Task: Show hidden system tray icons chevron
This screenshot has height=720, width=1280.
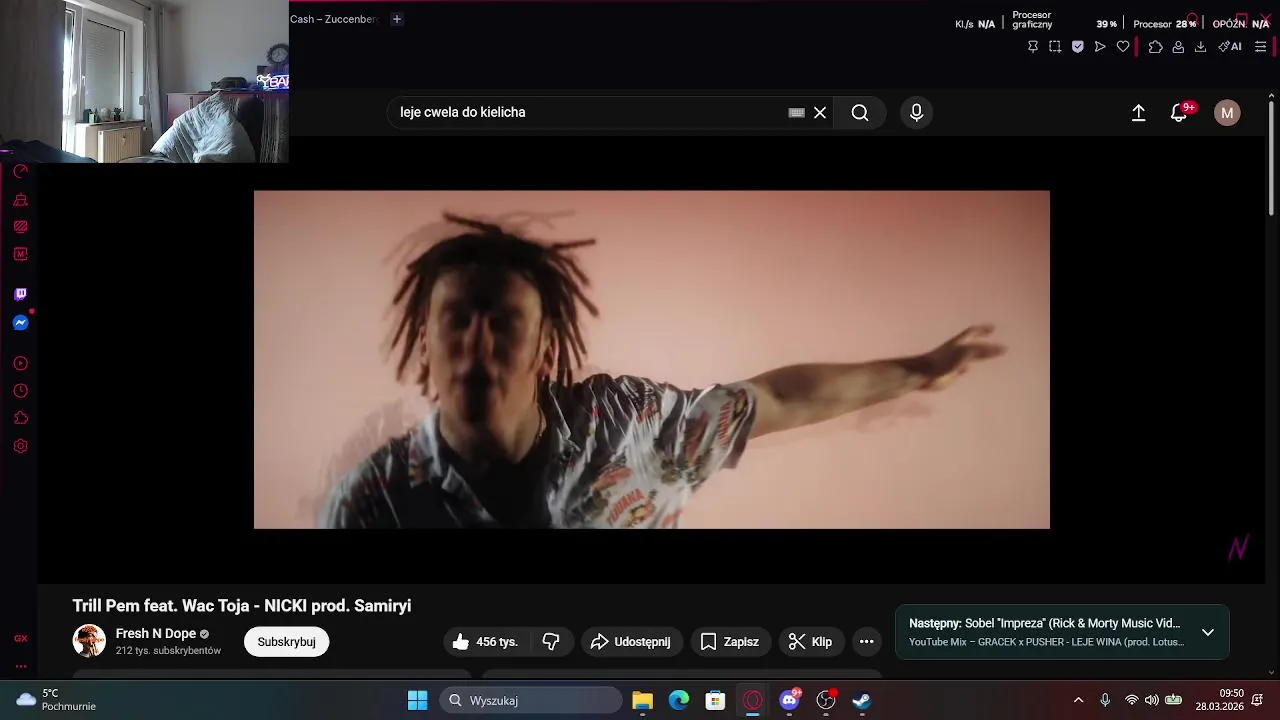Action: click(1078, 700)
